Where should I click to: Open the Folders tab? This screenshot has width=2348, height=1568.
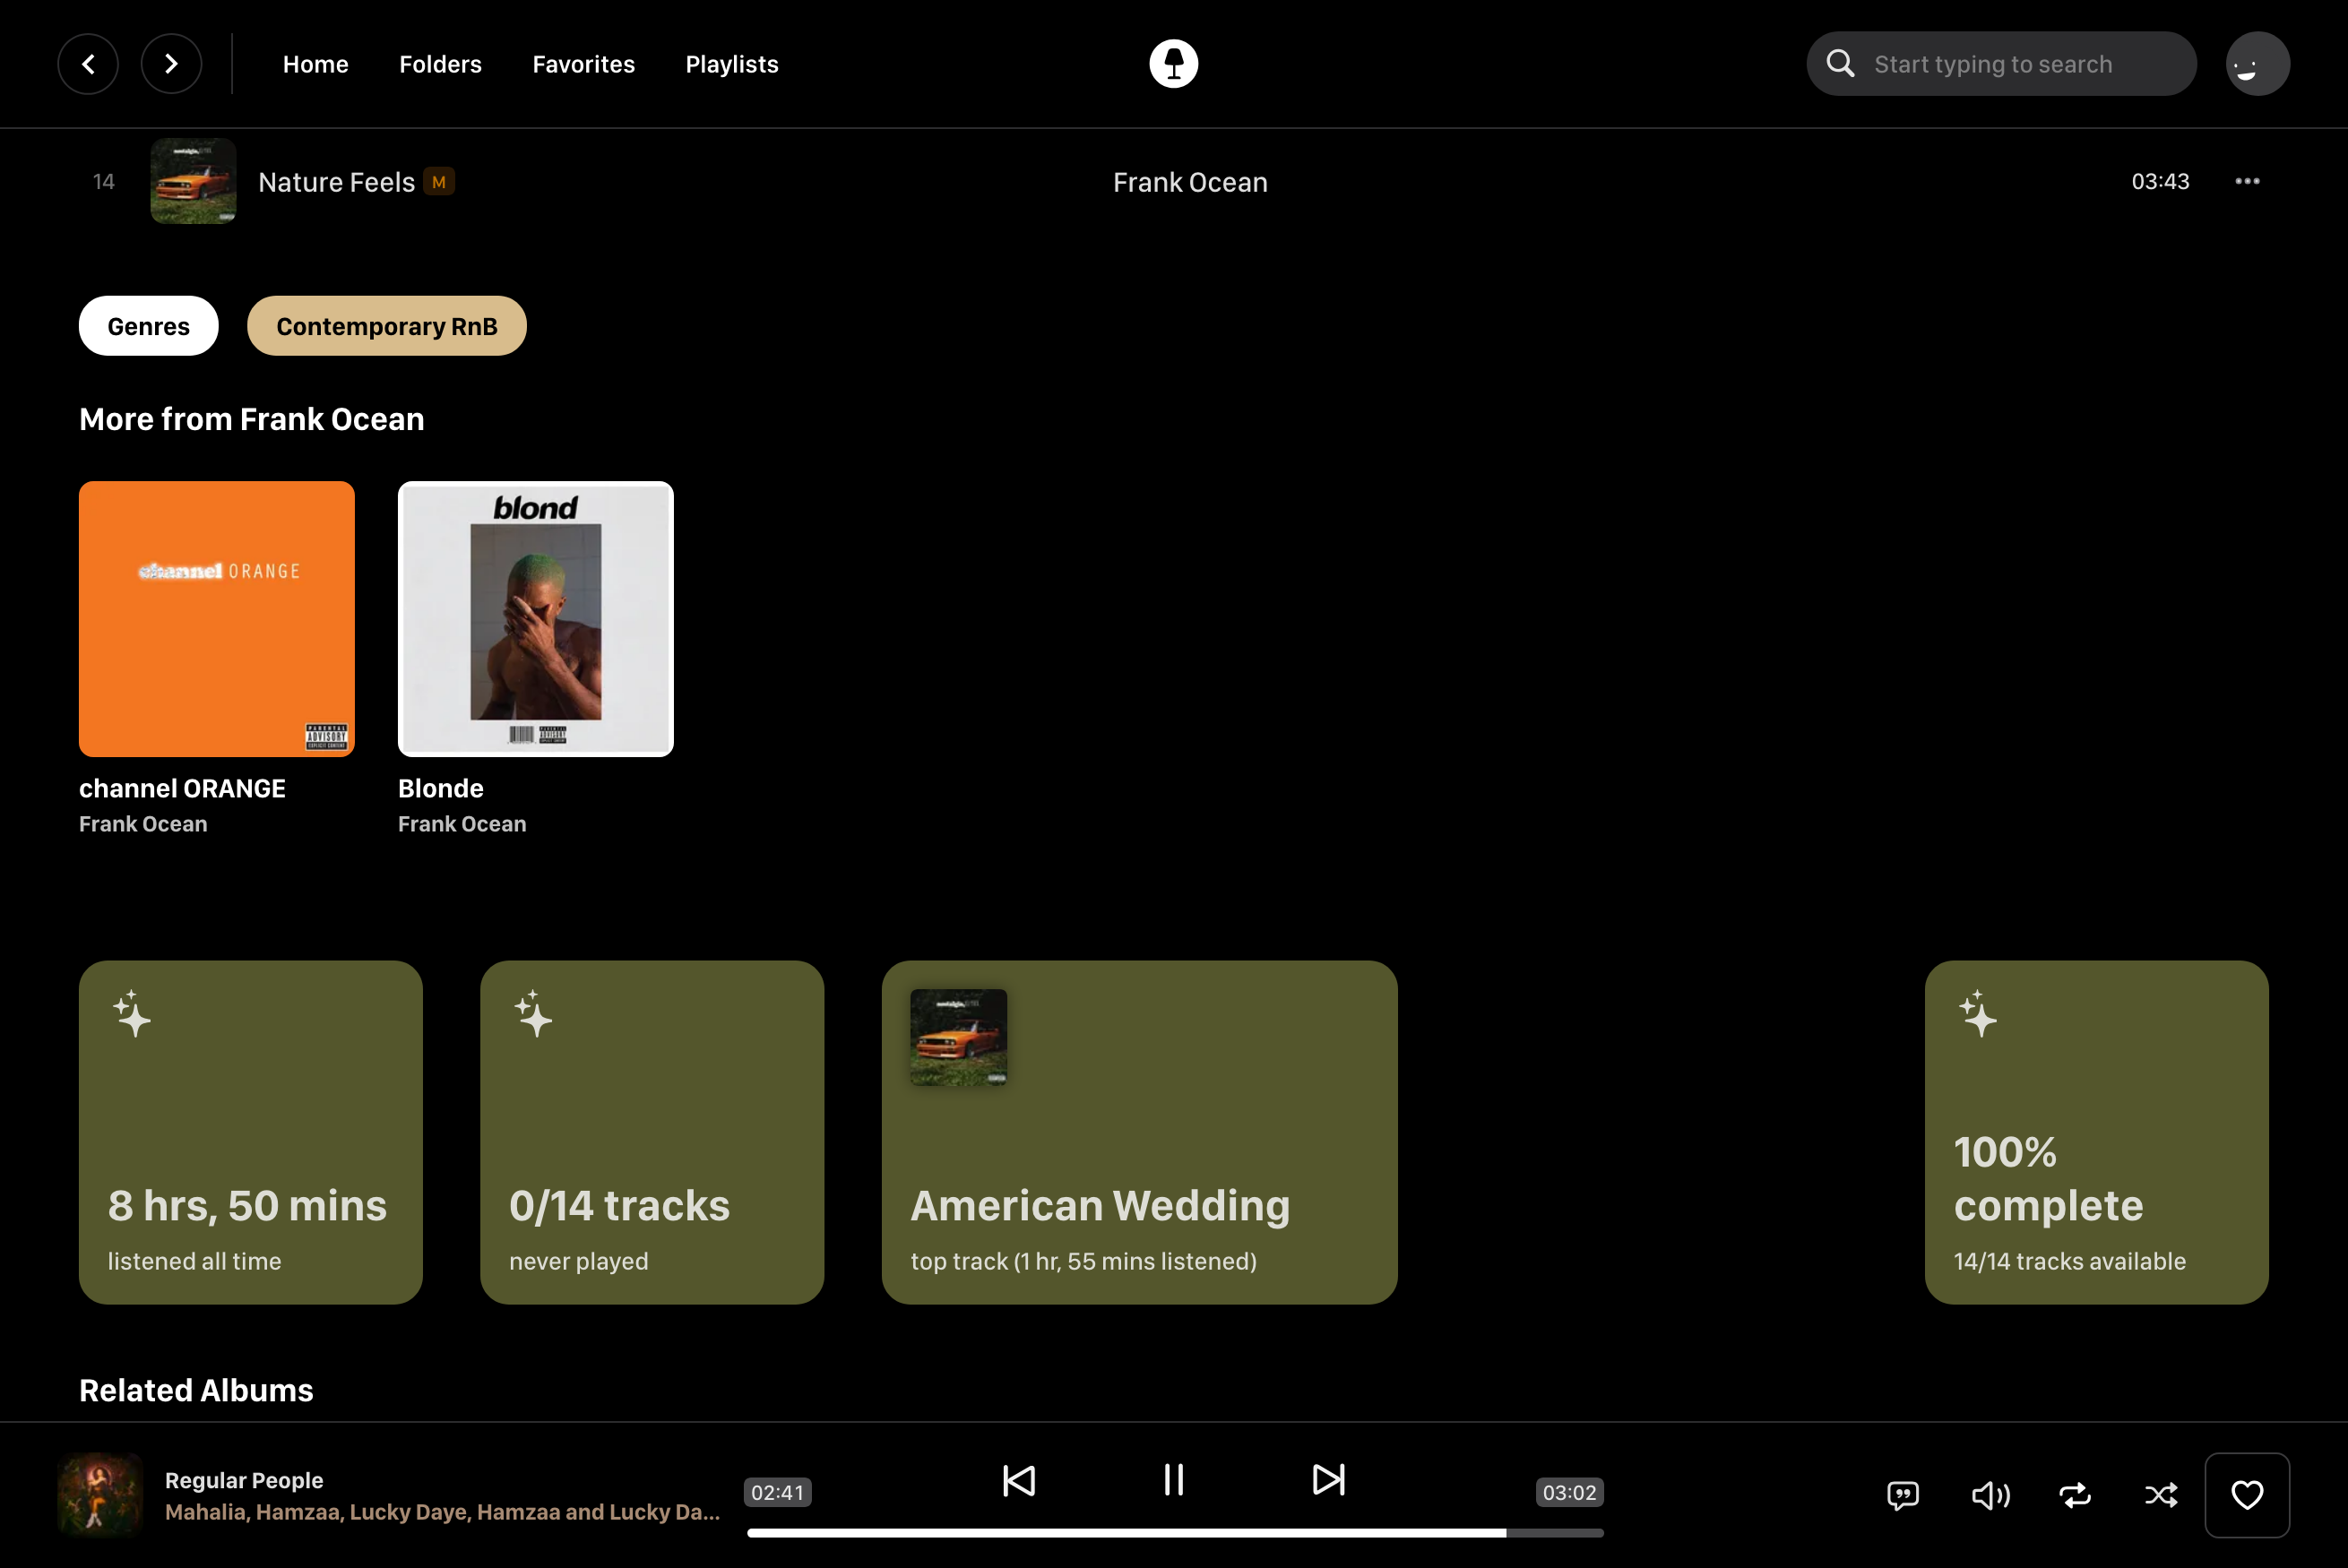tap(440, 64)
